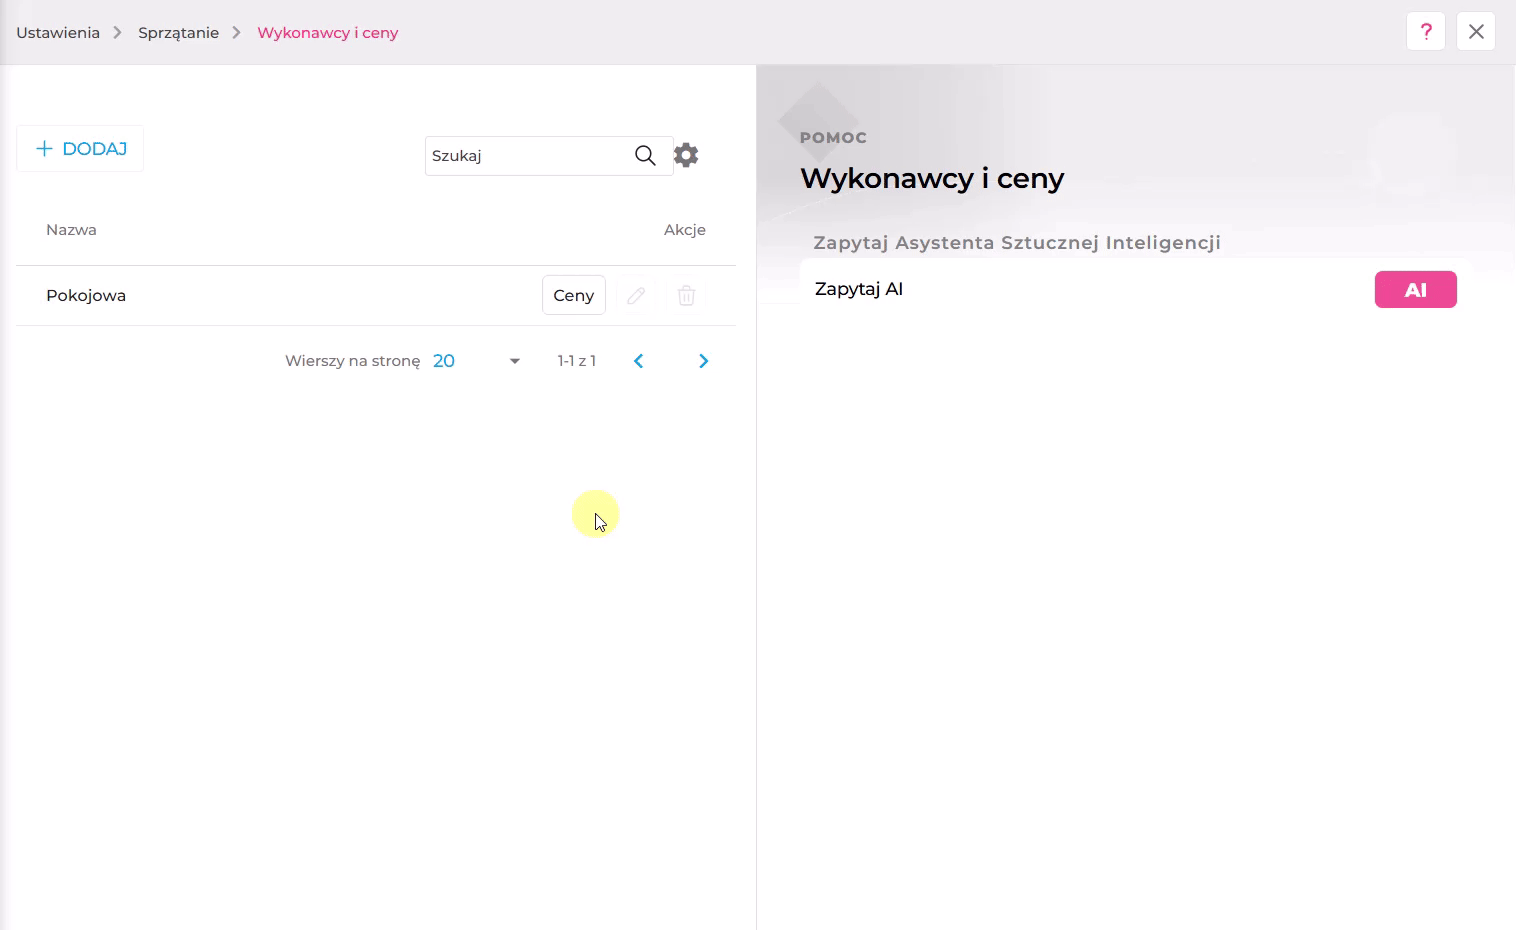Click the Zapytaj Asystenta Sztucznej Inteligencji heading
Viewport: 1516px width, 930px height.
pos(1017,243)
